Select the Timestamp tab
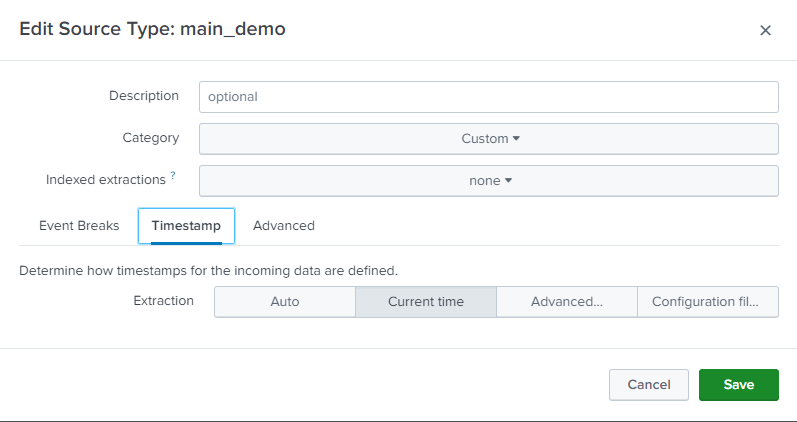 (186, 226)
